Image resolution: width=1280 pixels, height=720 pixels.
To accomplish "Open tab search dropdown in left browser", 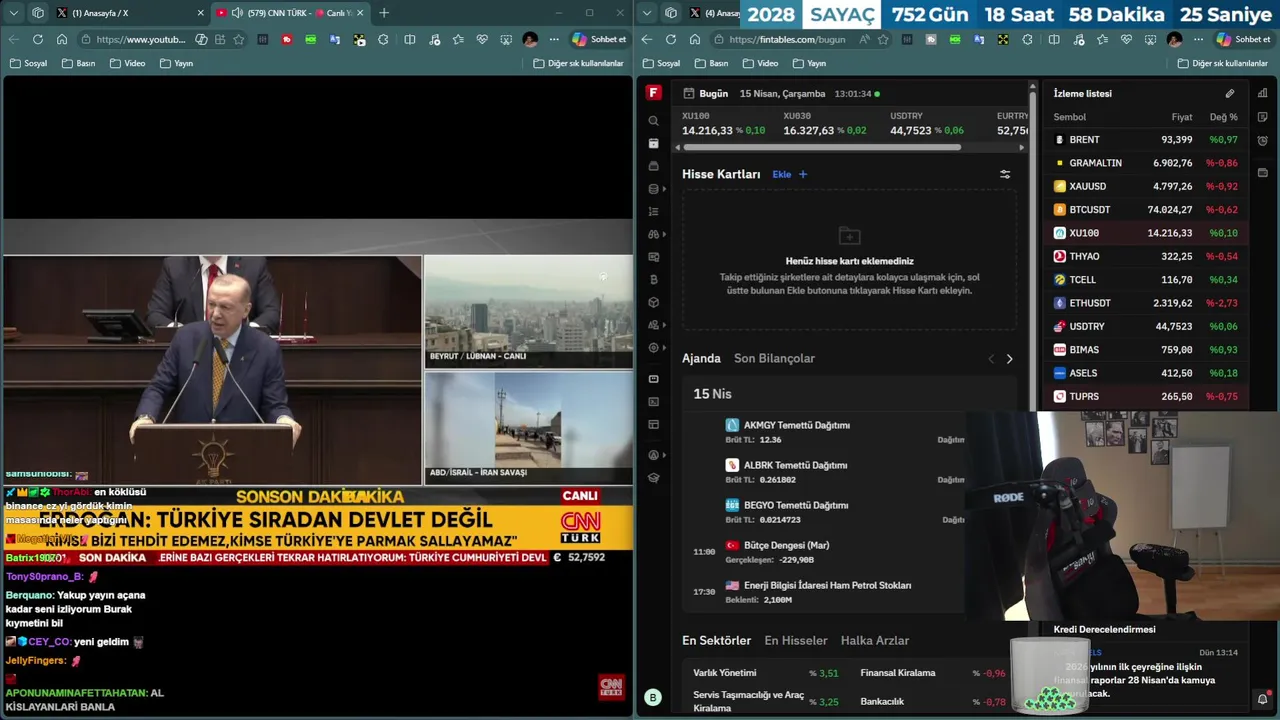I will point(14,13).
